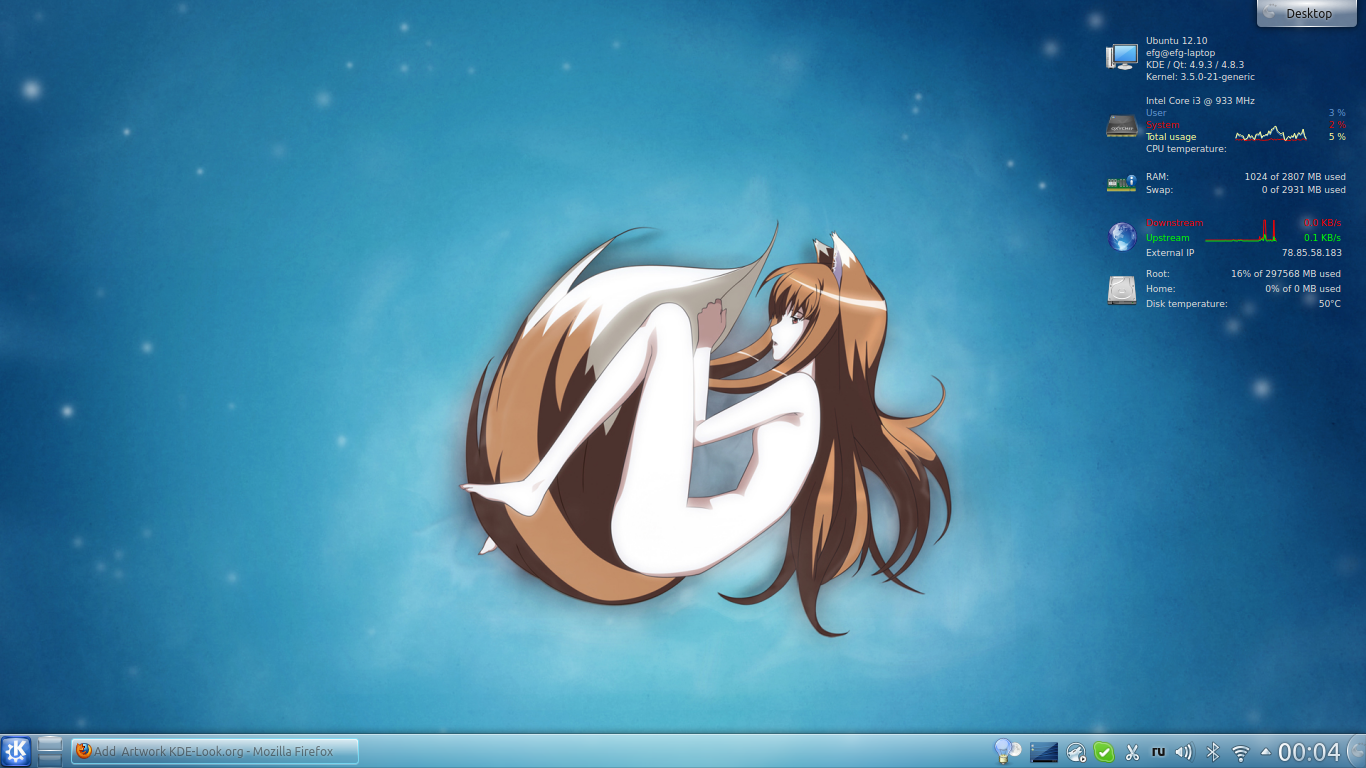Click the 'efg@efg-laptop' text
This screenshot has width=1366, height=768.
(1181, 53)
